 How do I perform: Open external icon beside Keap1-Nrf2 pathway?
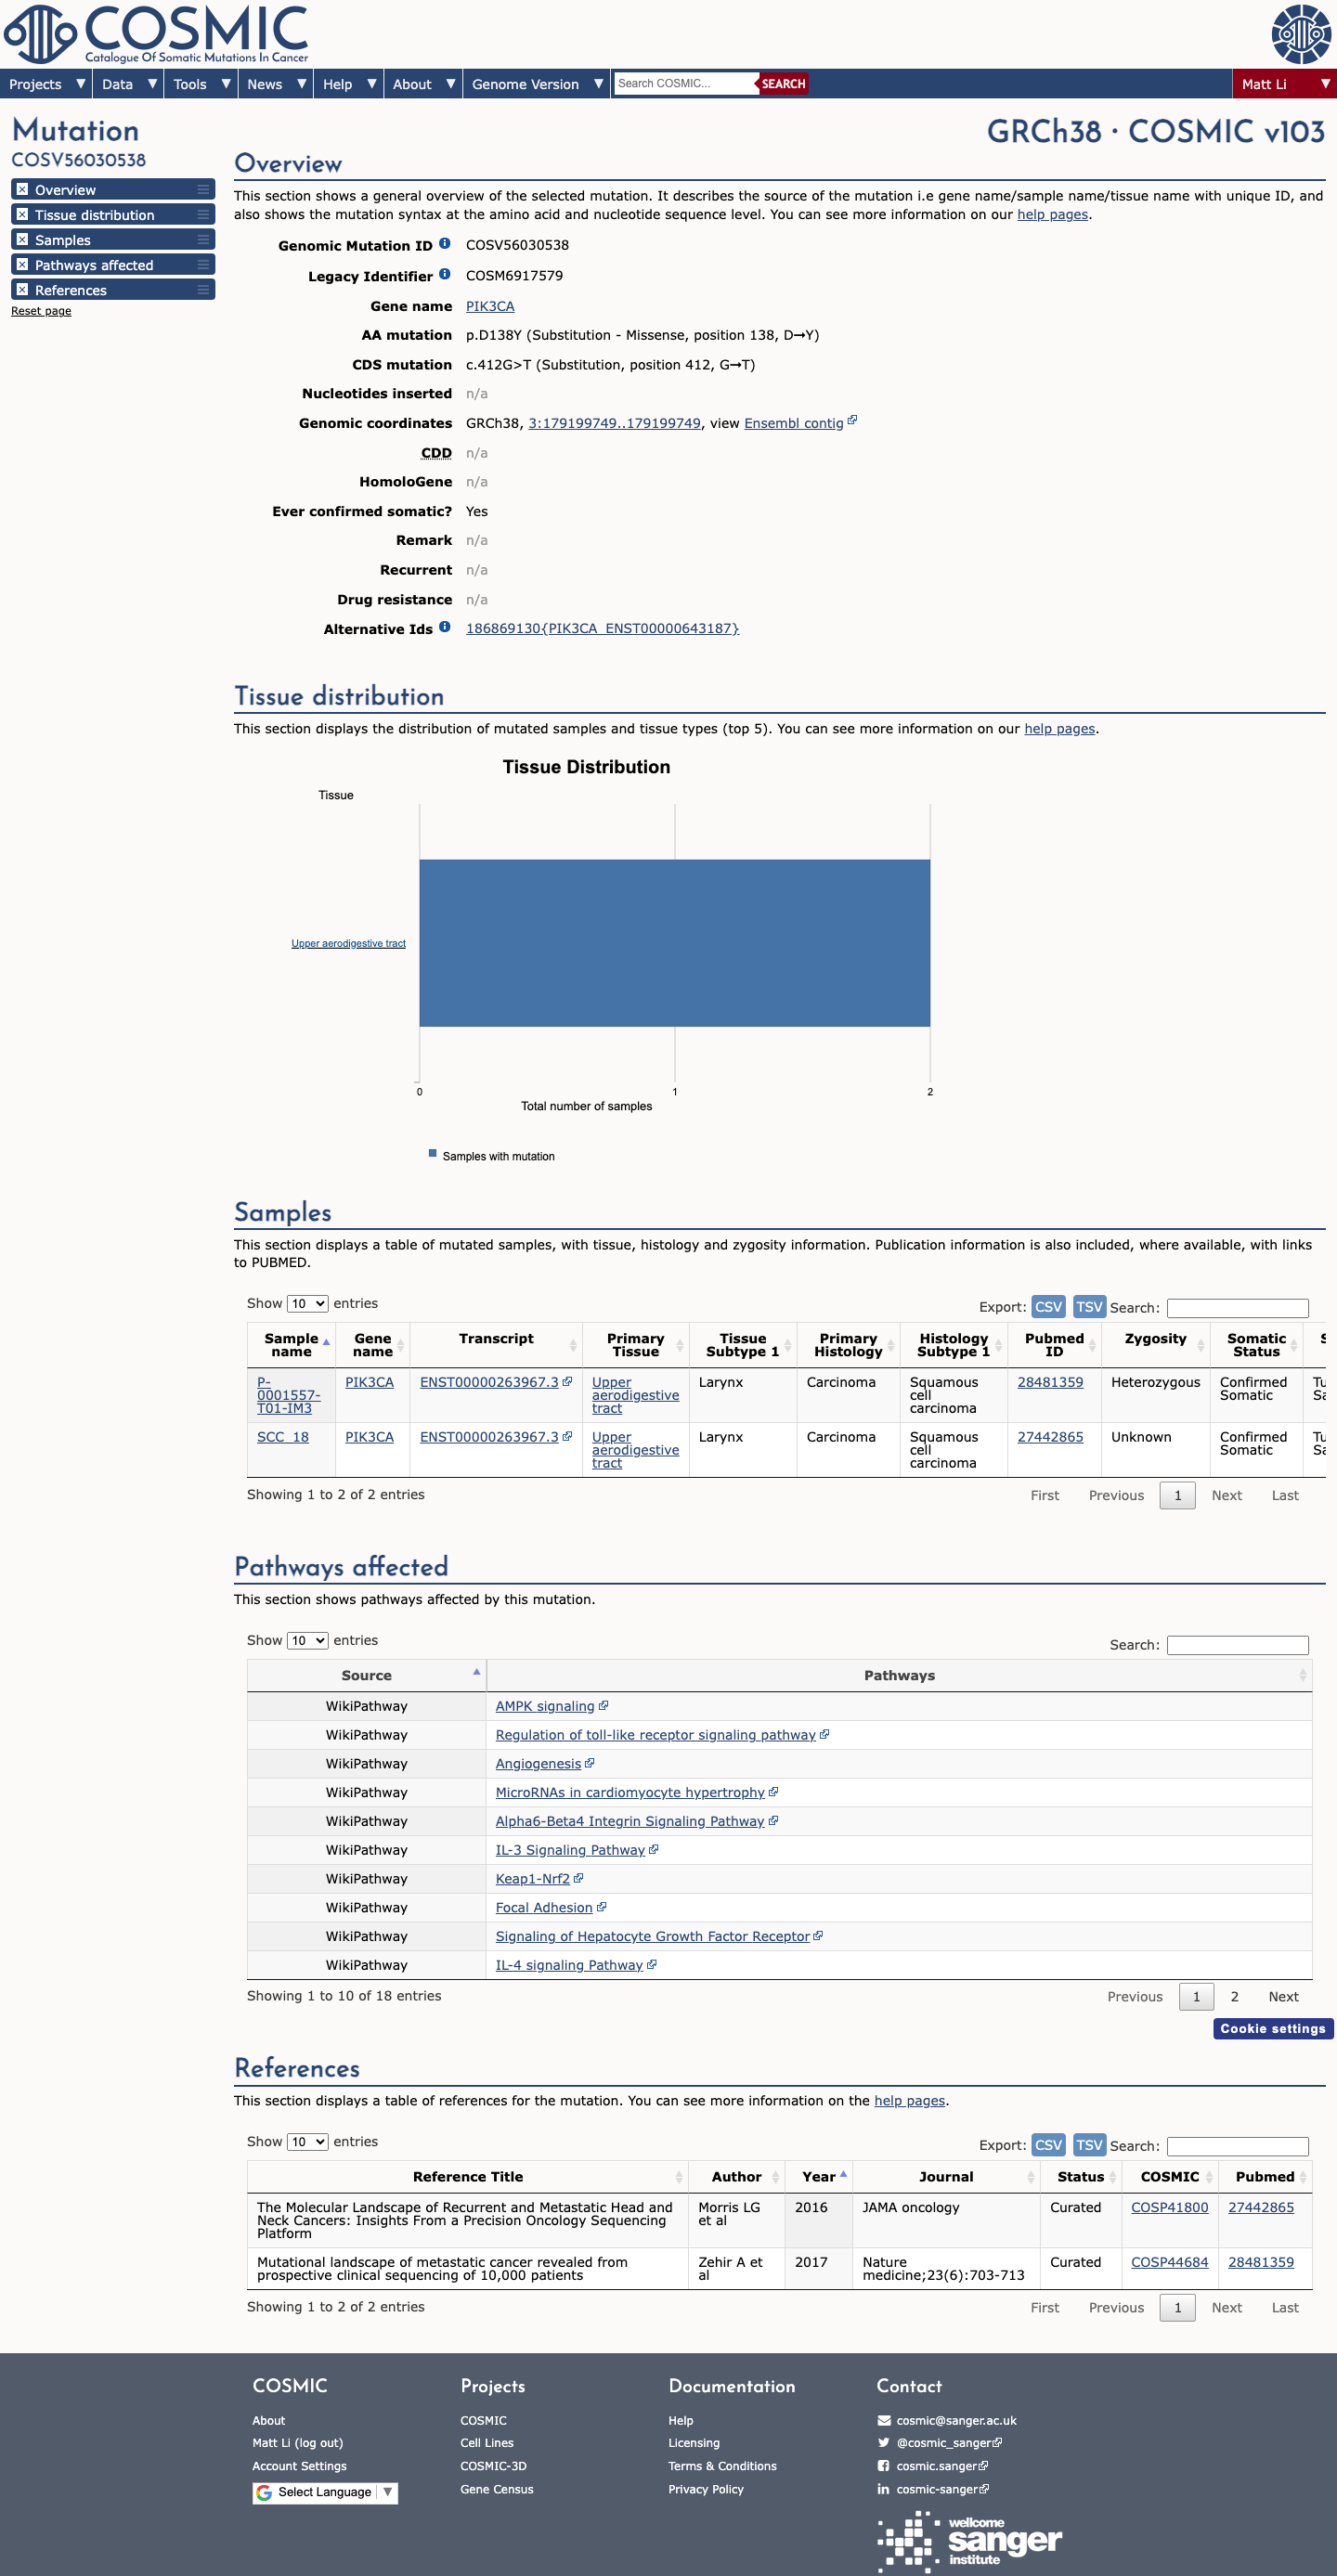pyautogui.click(x=578, y=1878)
